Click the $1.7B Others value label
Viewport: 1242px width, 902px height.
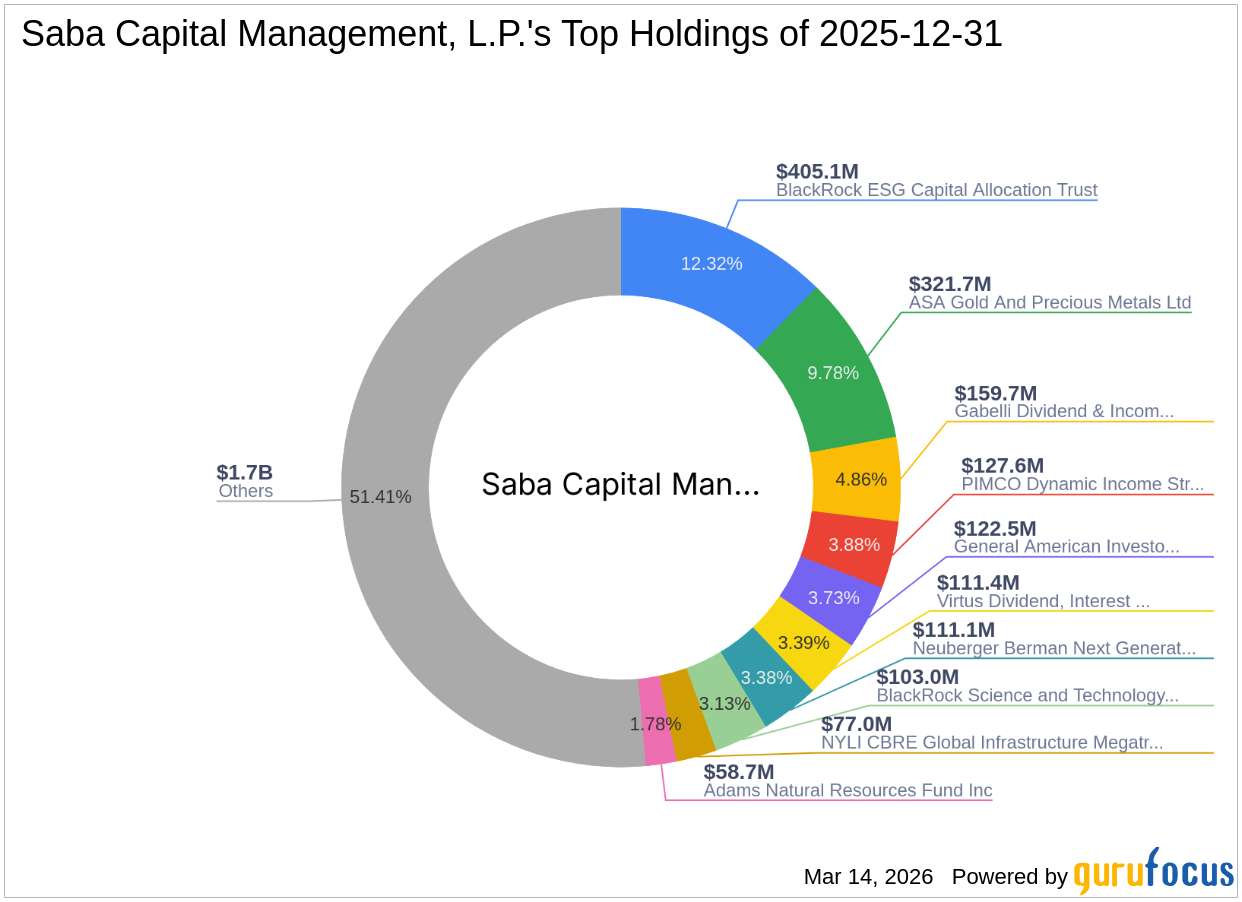[246, 472]
